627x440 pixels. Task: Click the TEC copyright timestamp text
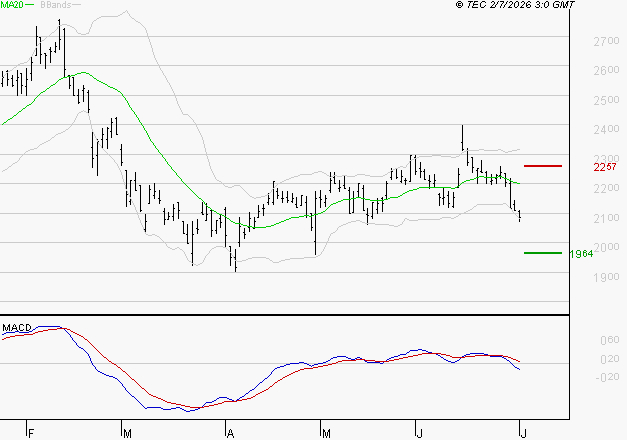[515, 4]
